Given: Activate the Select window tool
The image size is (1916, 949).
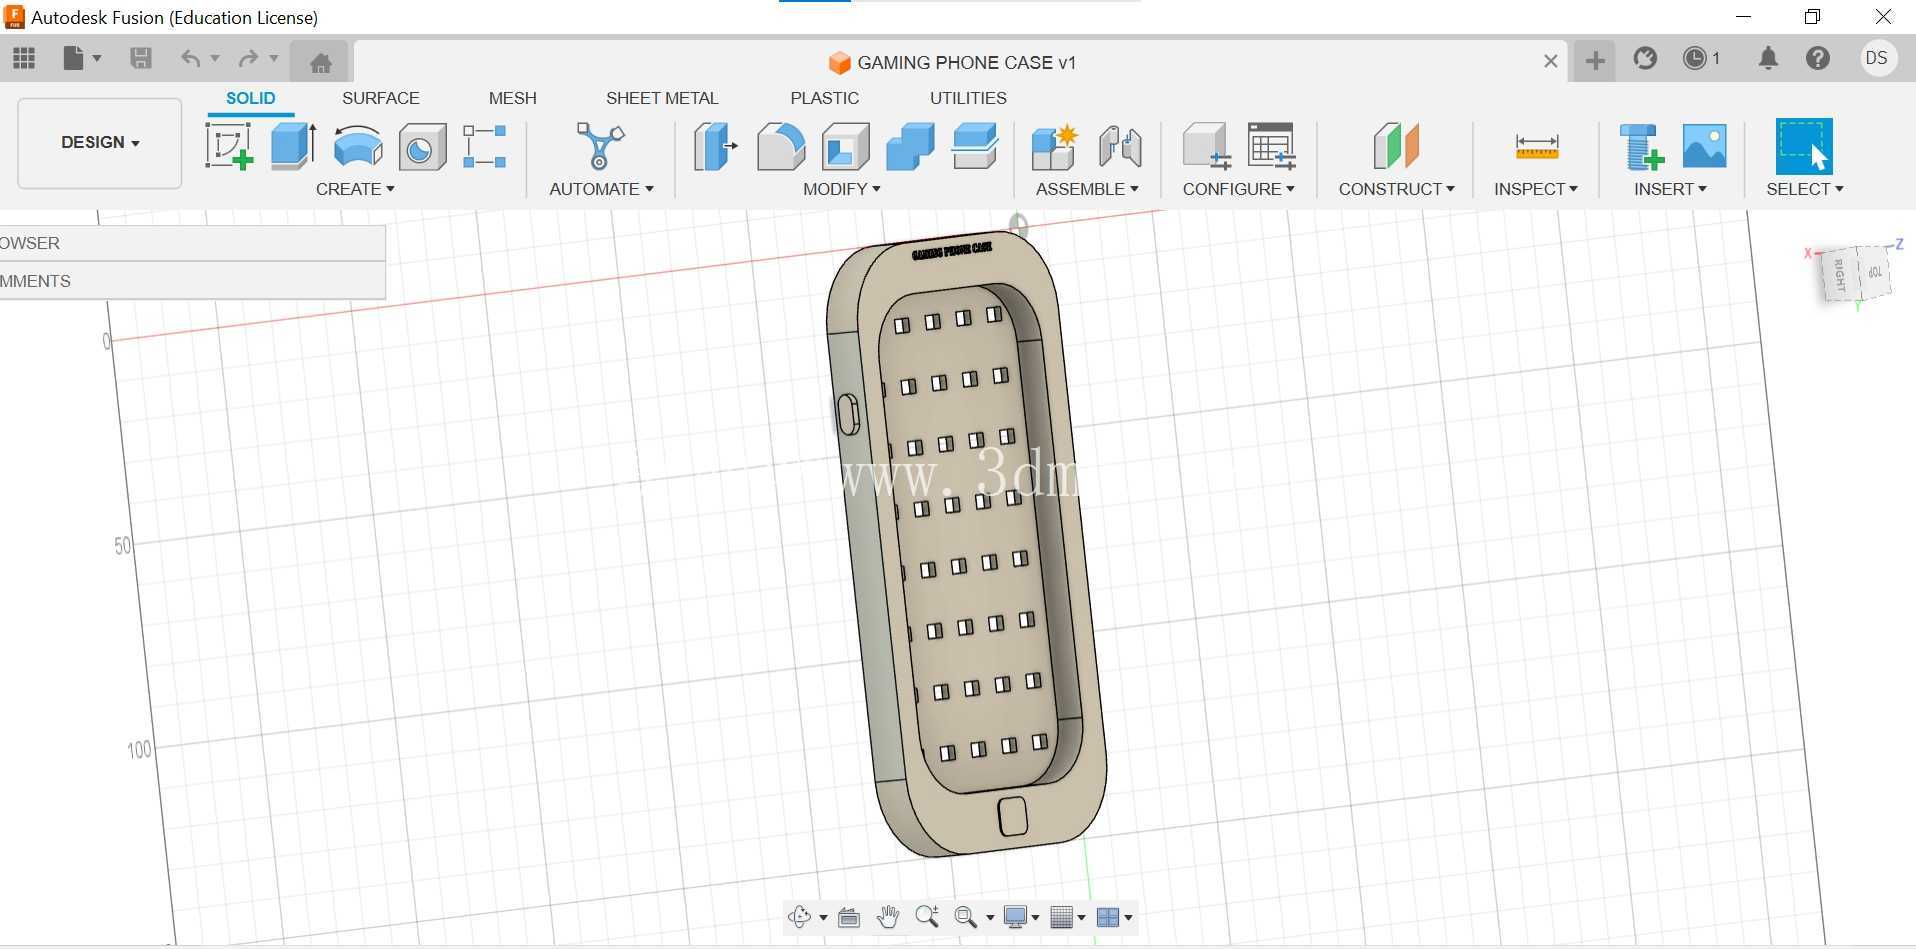Looking at the screenshot, I should (x=1804, y=146).
